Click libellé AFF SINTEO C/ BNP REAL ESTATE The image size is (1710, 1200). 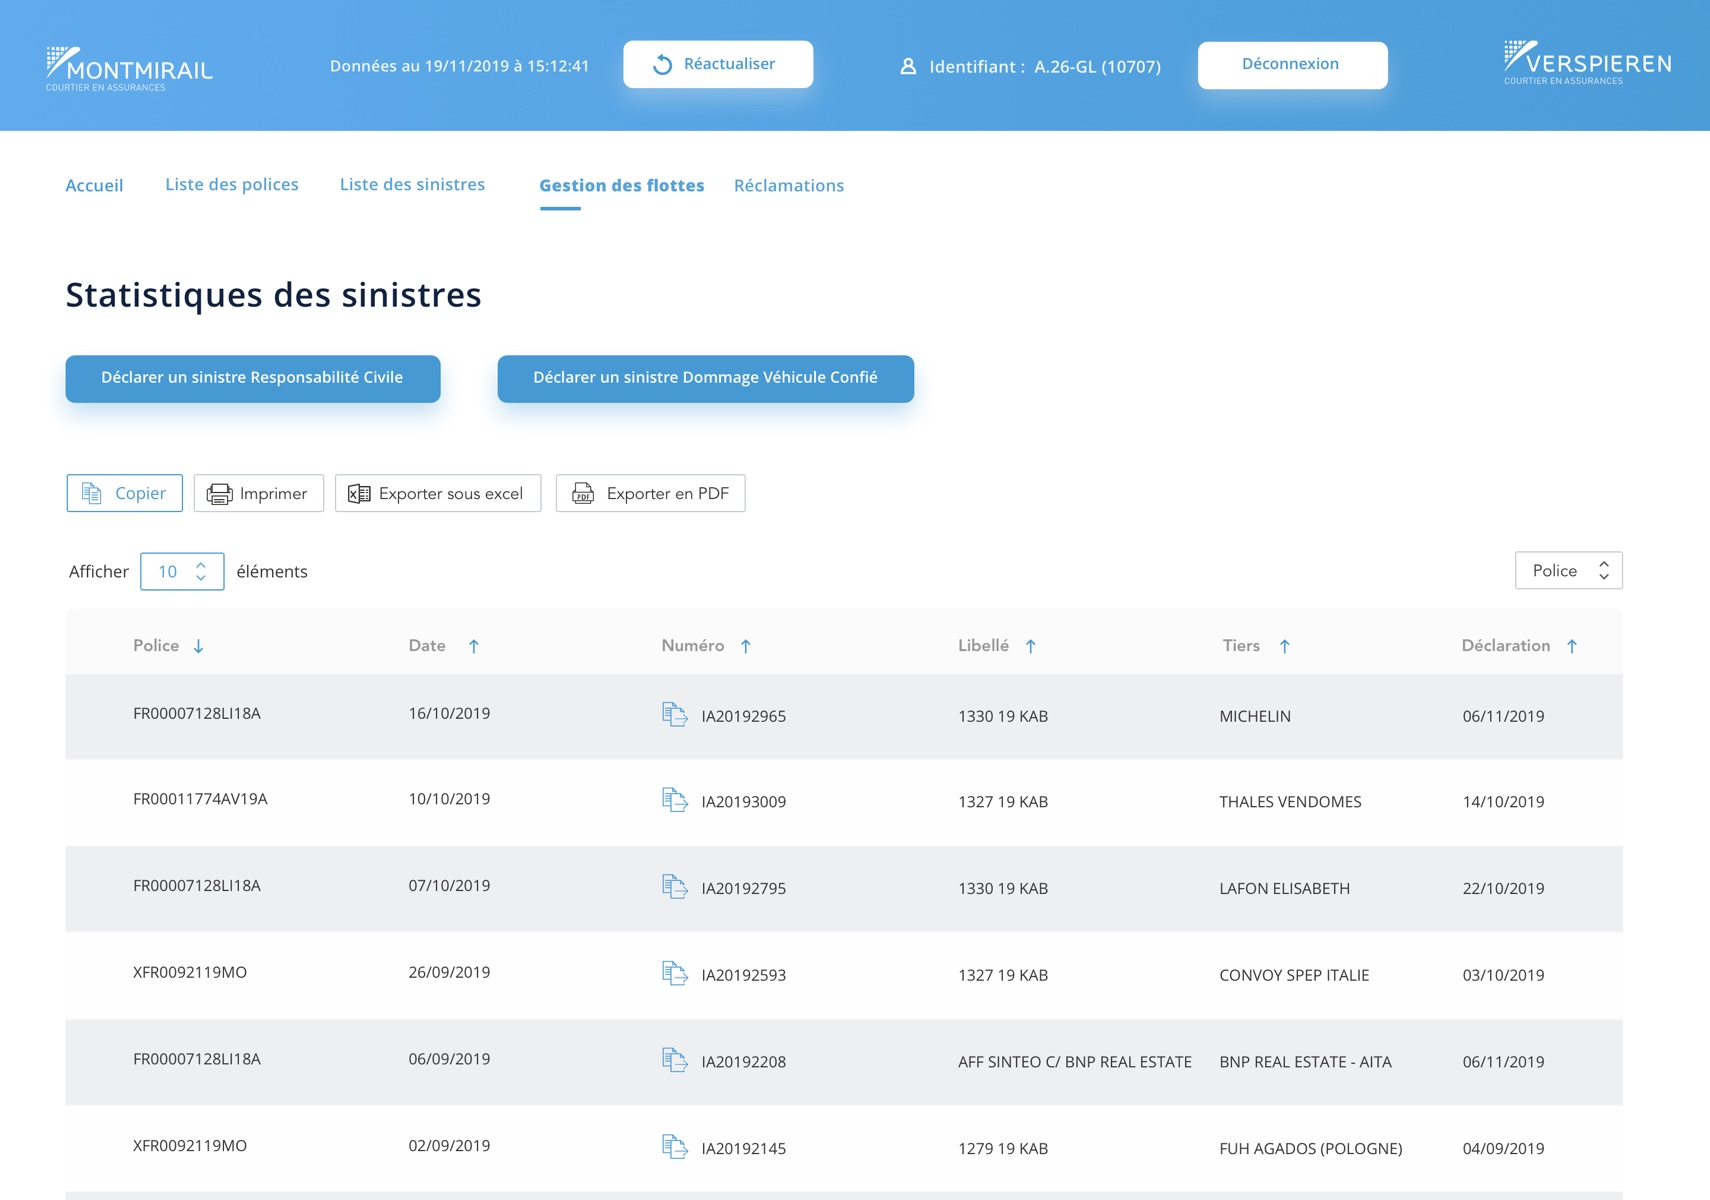pyautogui.click(x=1075, y=1062)
